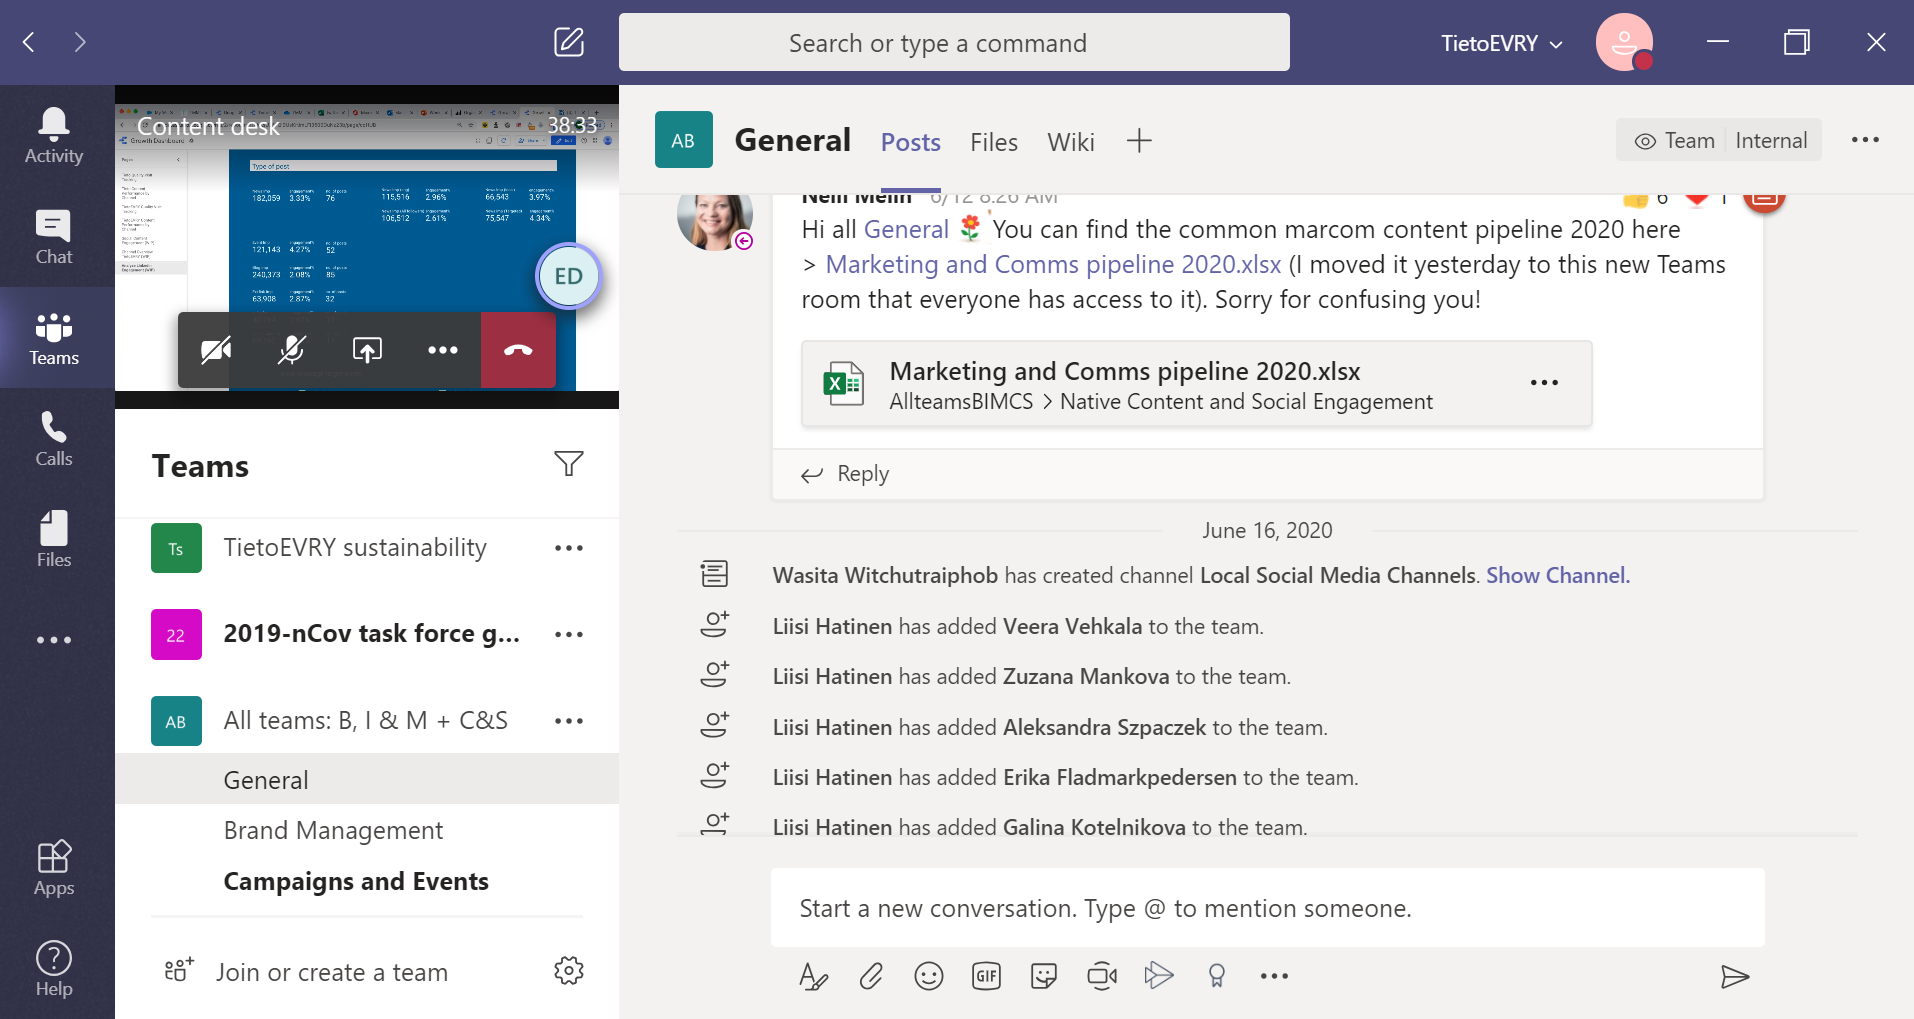Screen dimensions: 1914x1019
Task: Expand the TietoEVRY organization dropdown
Action: 1500,43
